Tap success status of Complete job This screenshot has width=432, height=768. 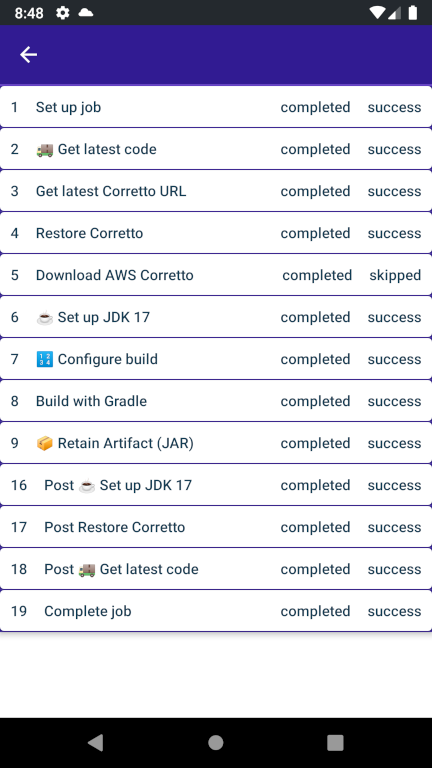(394, 611)
